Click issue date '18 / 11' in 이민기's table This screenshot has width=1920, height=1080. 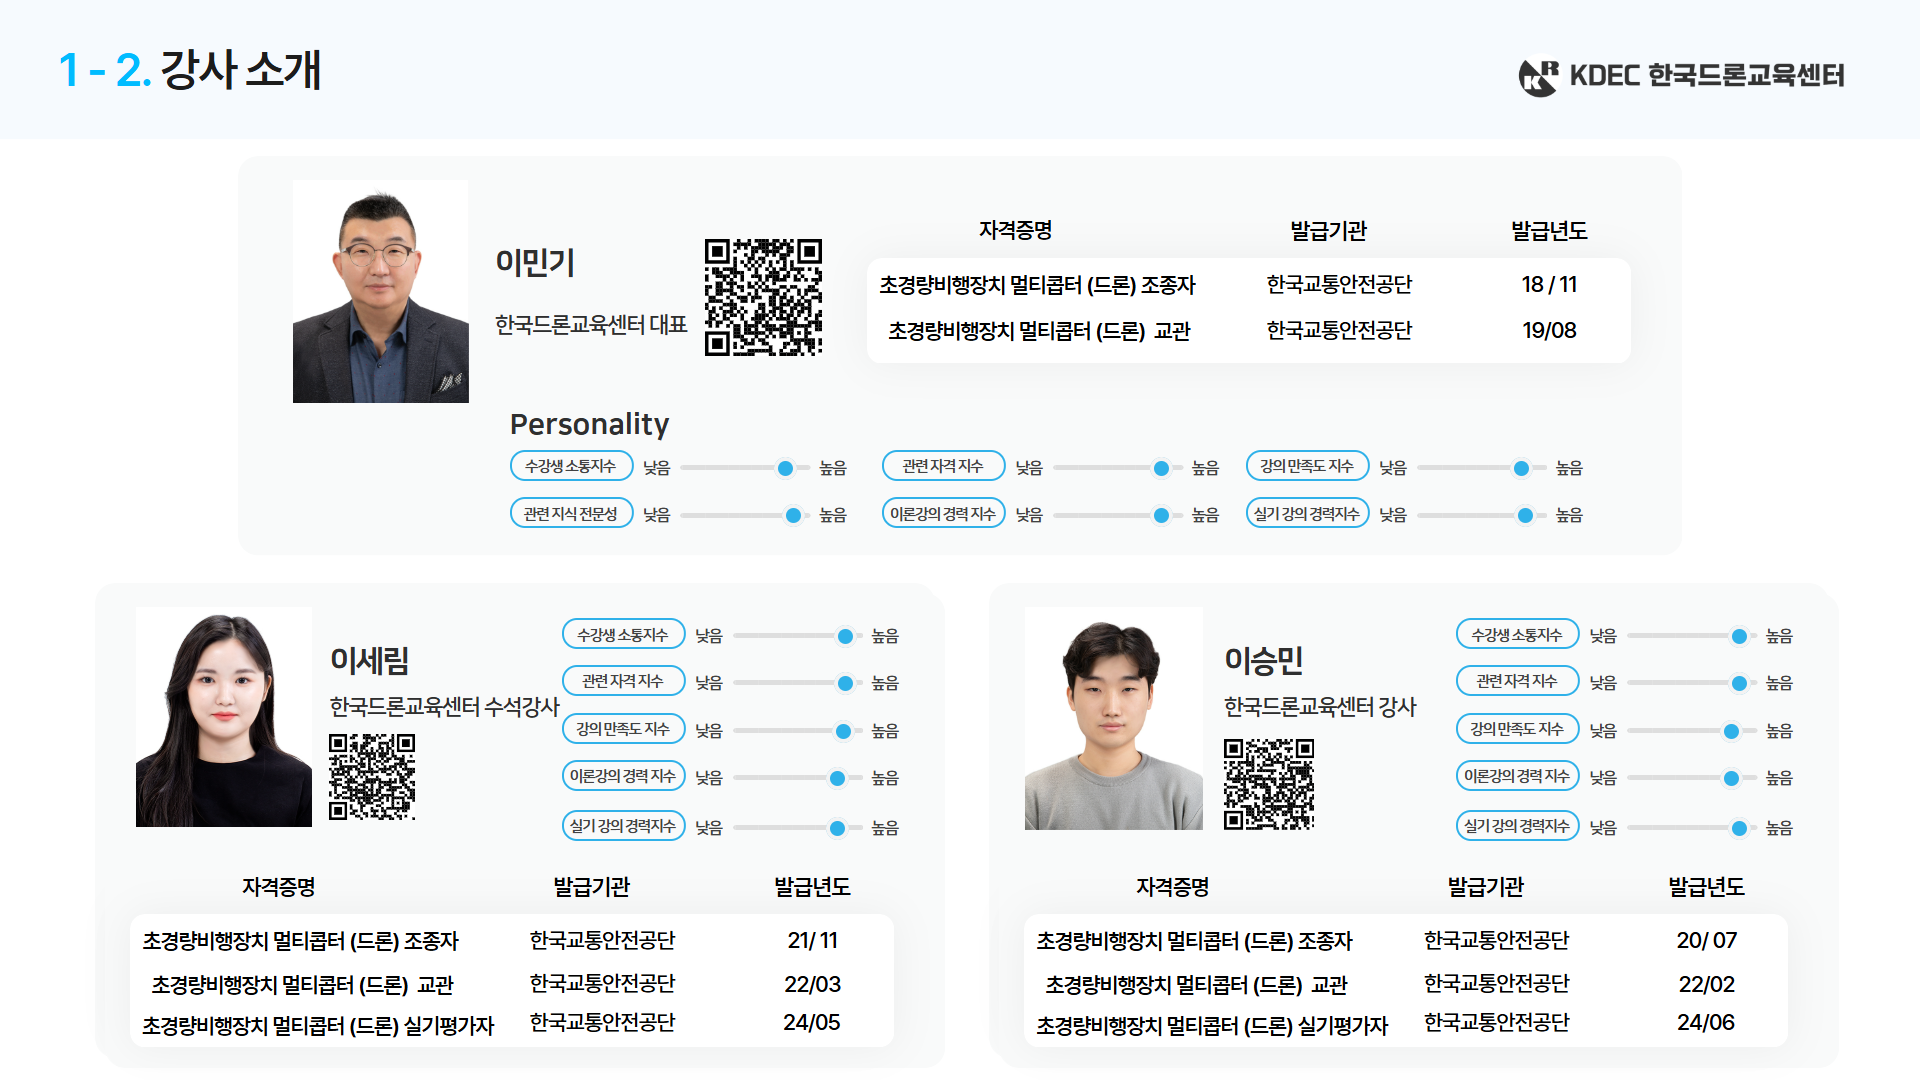(x=1549, y=285)
